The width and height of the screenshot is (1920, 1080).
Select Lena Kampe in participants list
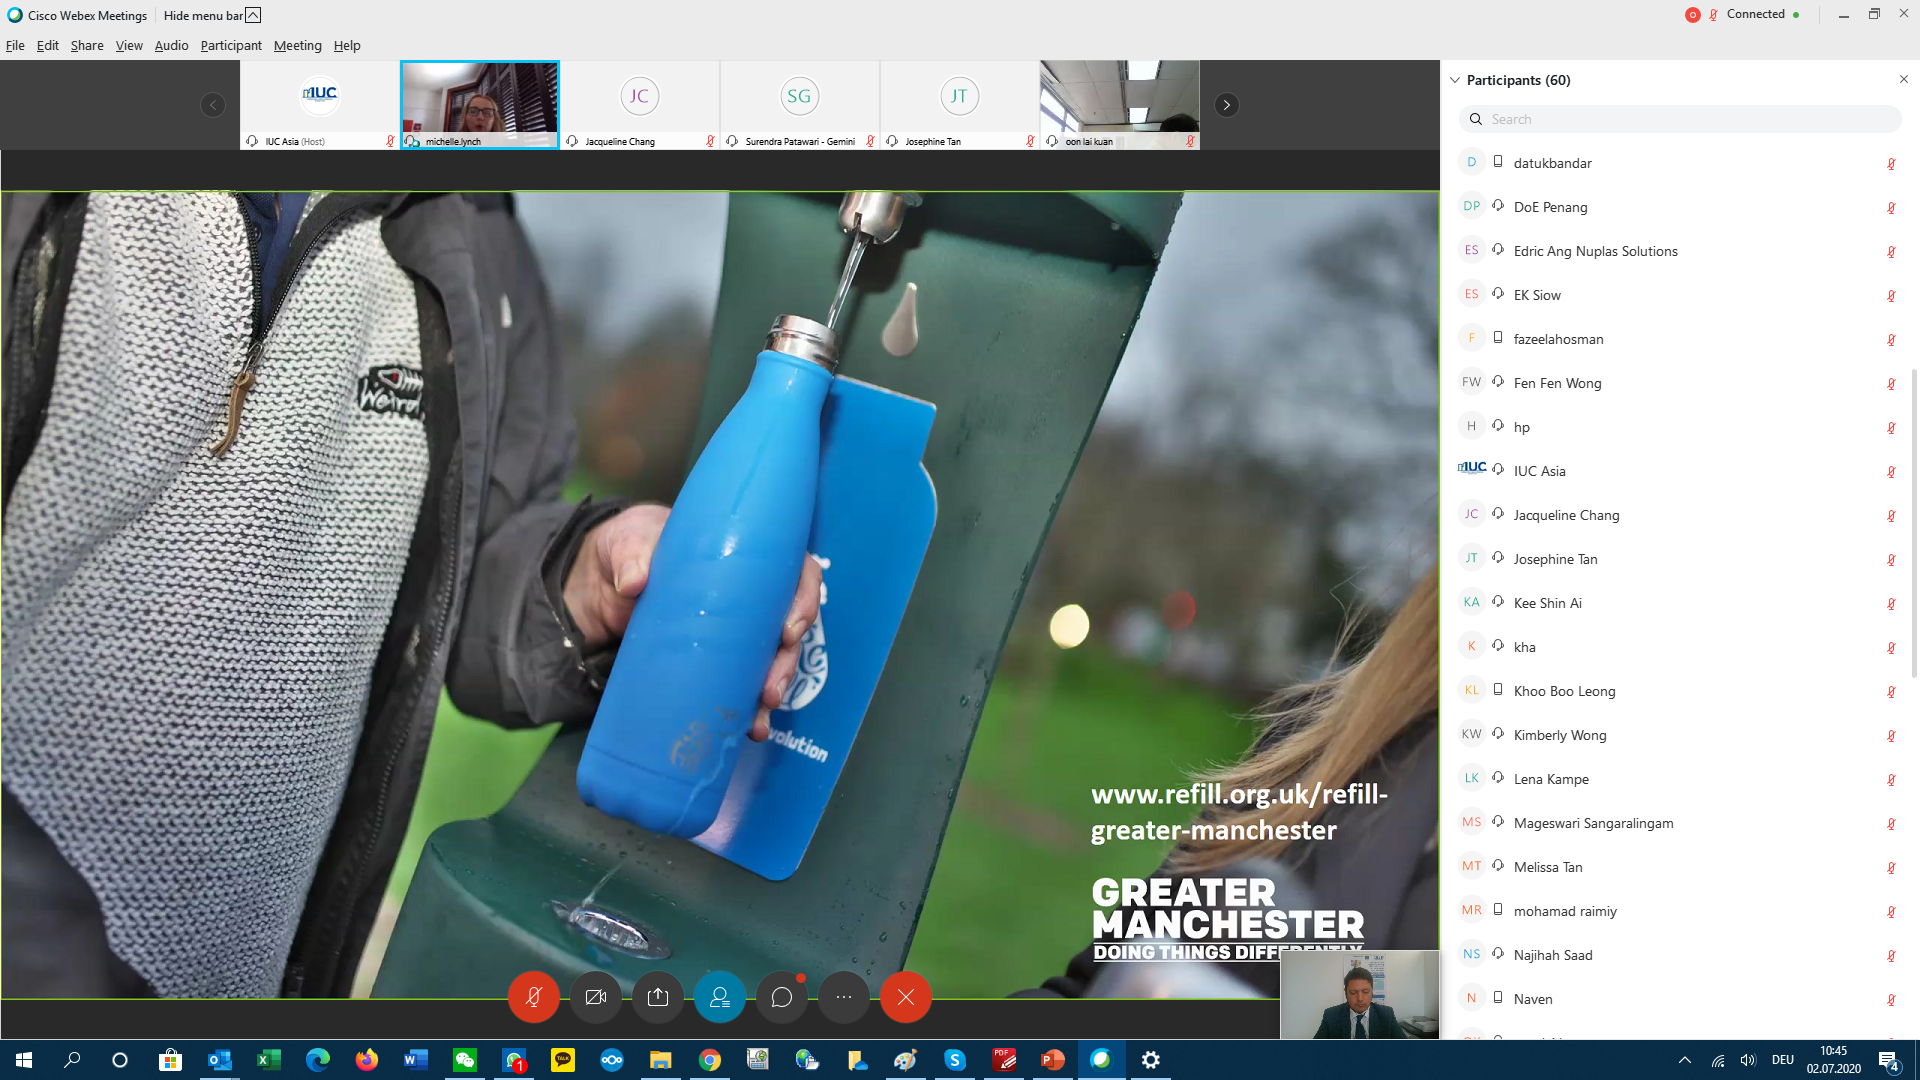[1550, 779]
